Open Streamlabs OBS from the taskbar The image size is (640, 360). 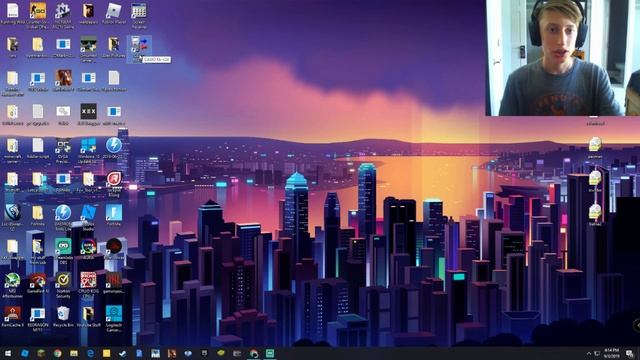click(270, 353)
